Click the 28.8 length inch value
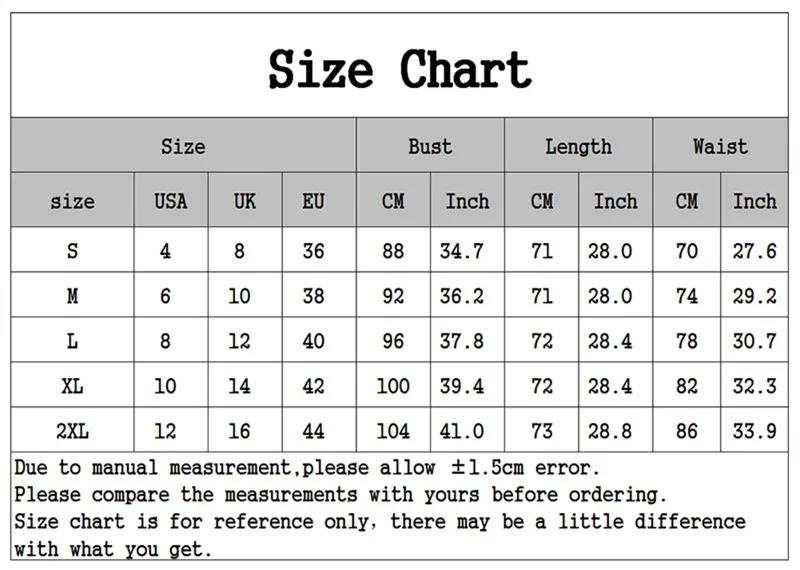The height and width of the screenshot is (570, 800). click(x=610, y=431)
